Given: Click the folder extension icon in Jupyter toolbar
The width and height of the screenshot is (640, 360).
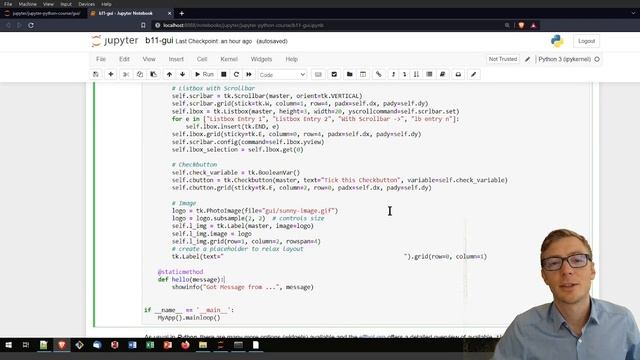Looking at the screenshot, I should [349, 74].
